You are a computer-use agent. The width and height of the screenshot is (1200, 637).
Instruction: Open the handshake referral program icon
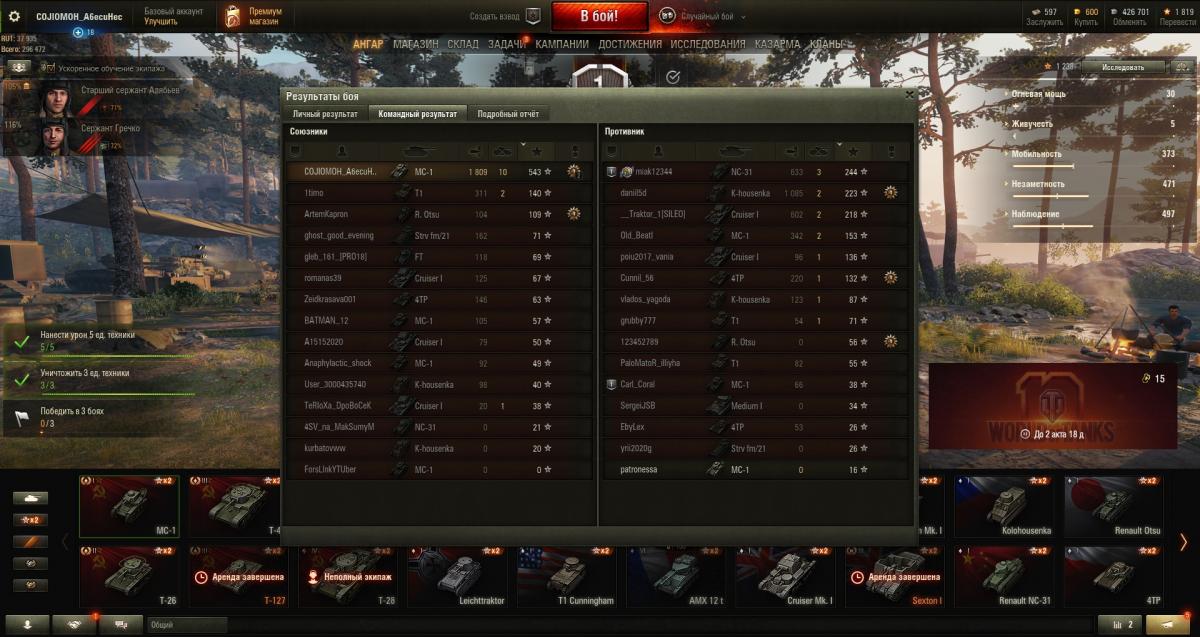pyautogui.click(x=74, y=624)
